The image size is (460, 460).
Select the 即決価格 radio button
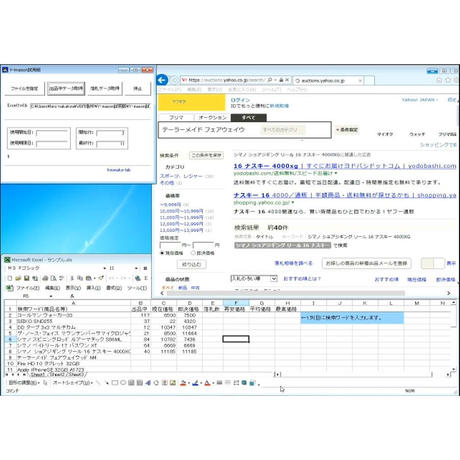[x=193, y=253]
